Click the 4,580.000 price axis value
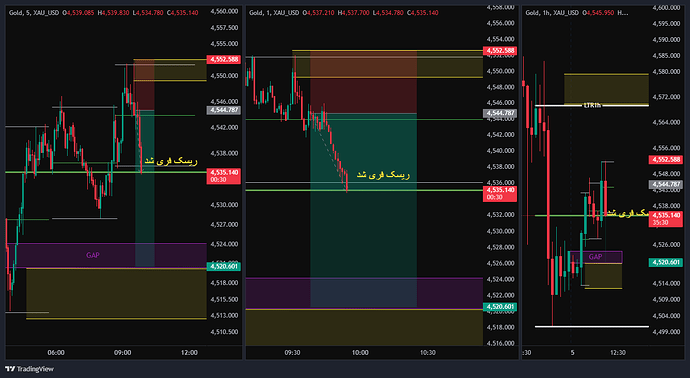 666,72
